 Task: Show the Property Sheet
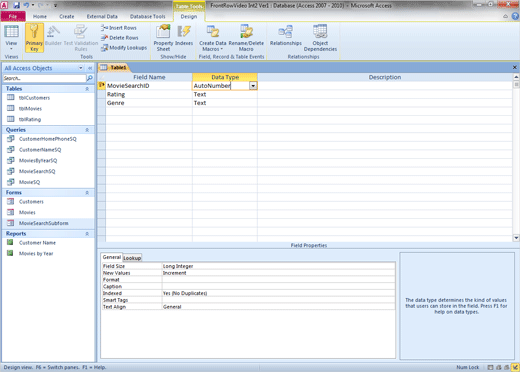click(x=163, y=38)
